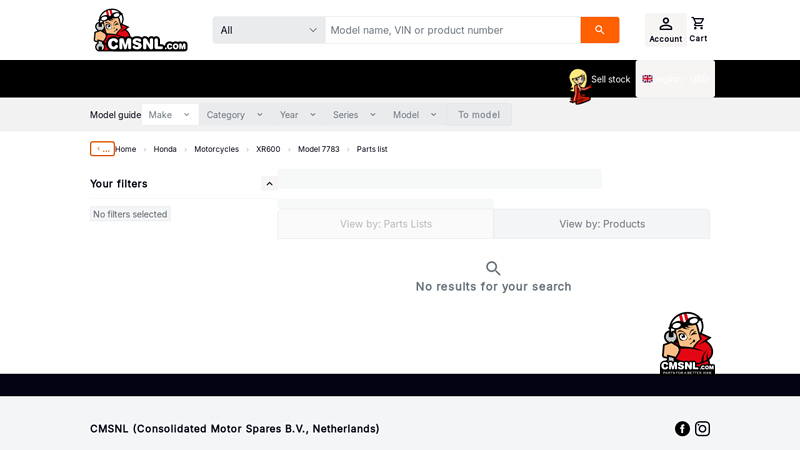Screen dimensions: 800x450
Task: Click the CMSNL.com logo in the header
Action: pyautogui.click(x=141, y=30)
